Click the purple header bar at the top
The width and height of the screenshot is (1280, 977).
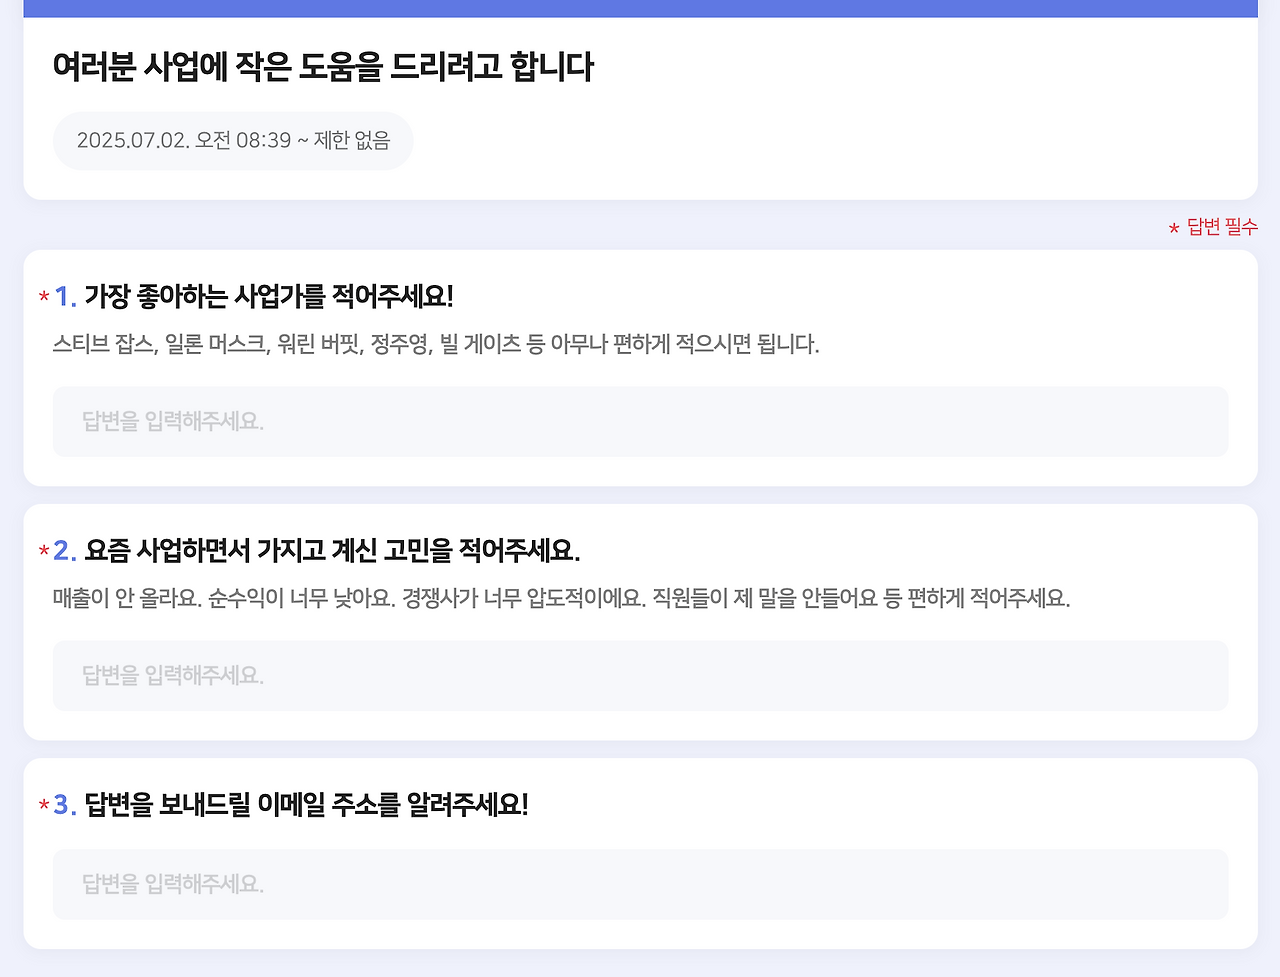[x=640, y=6]
